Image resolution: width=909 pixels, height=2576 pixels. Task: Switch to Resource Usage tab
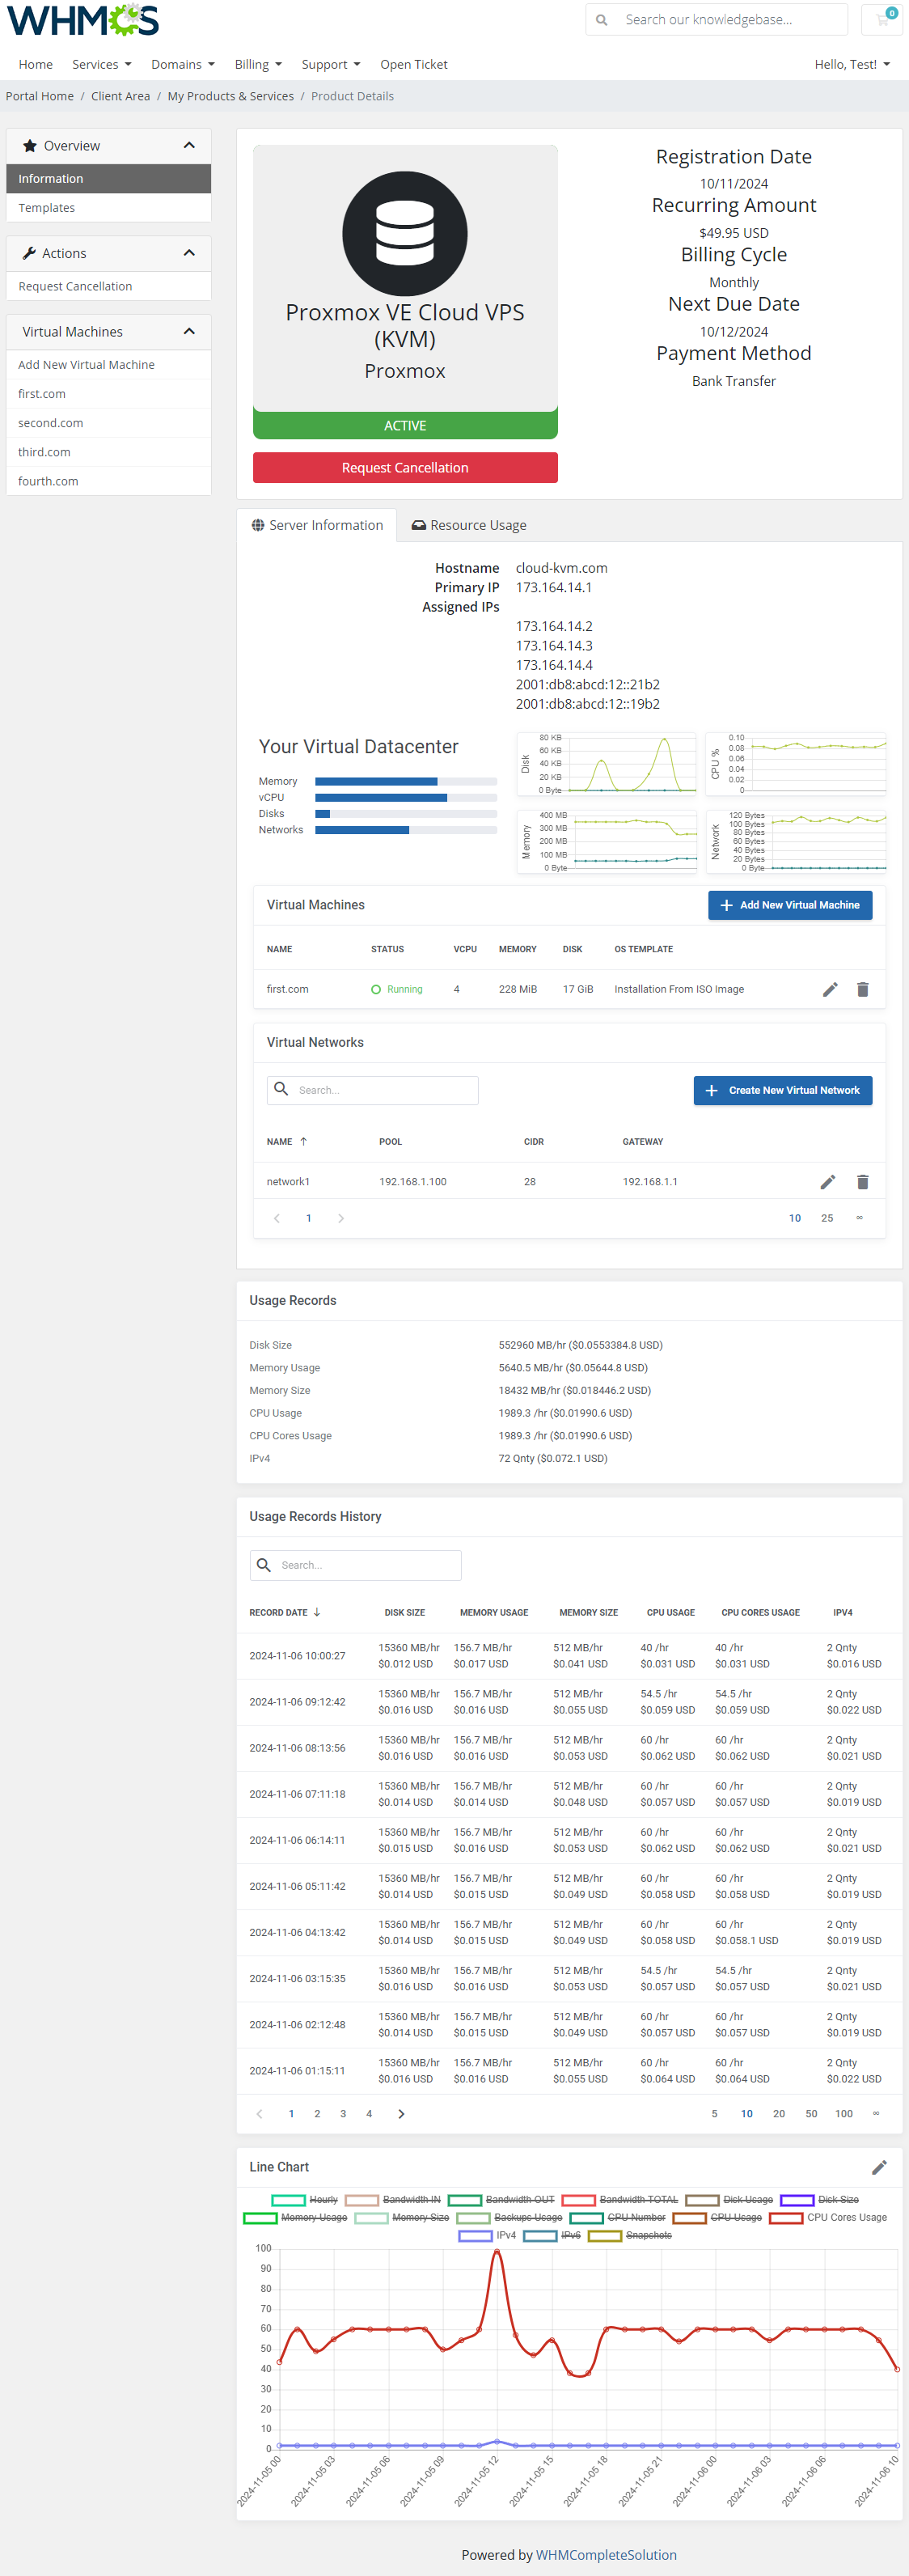[x=469, y=525]
